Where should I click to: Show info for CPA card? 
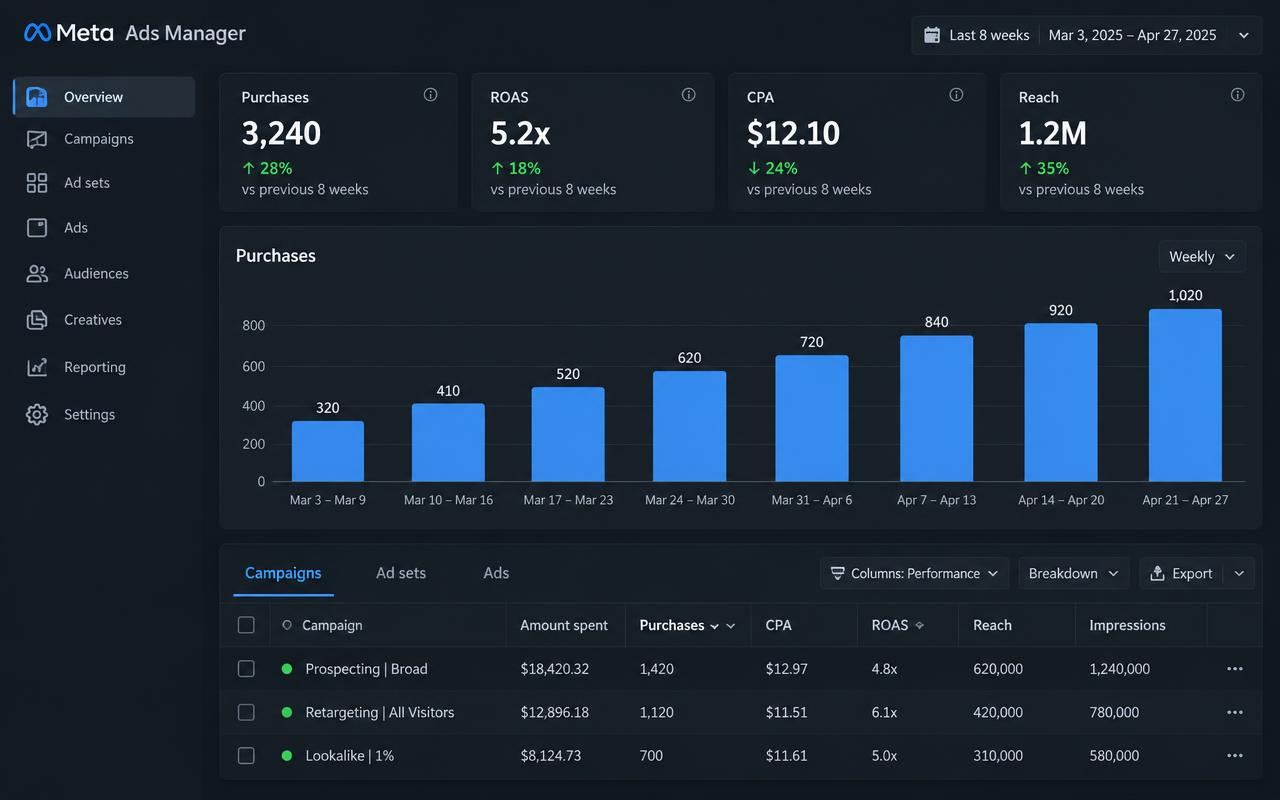point(956,95)
